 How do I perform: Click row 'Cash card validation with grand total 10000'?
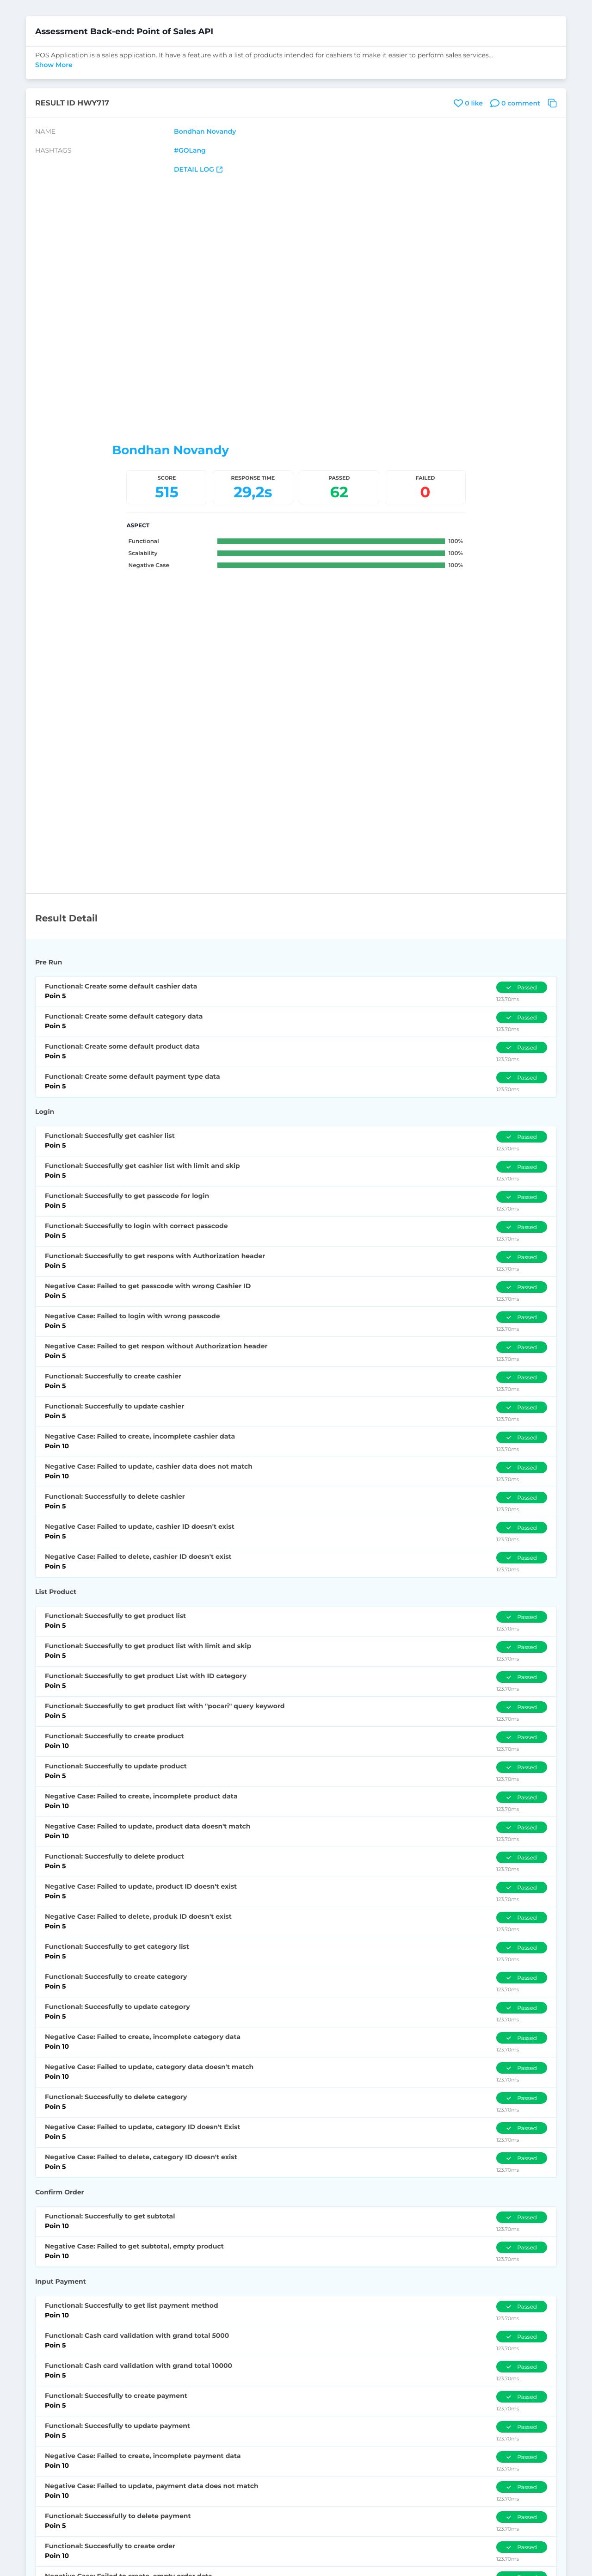[296, 2370]
